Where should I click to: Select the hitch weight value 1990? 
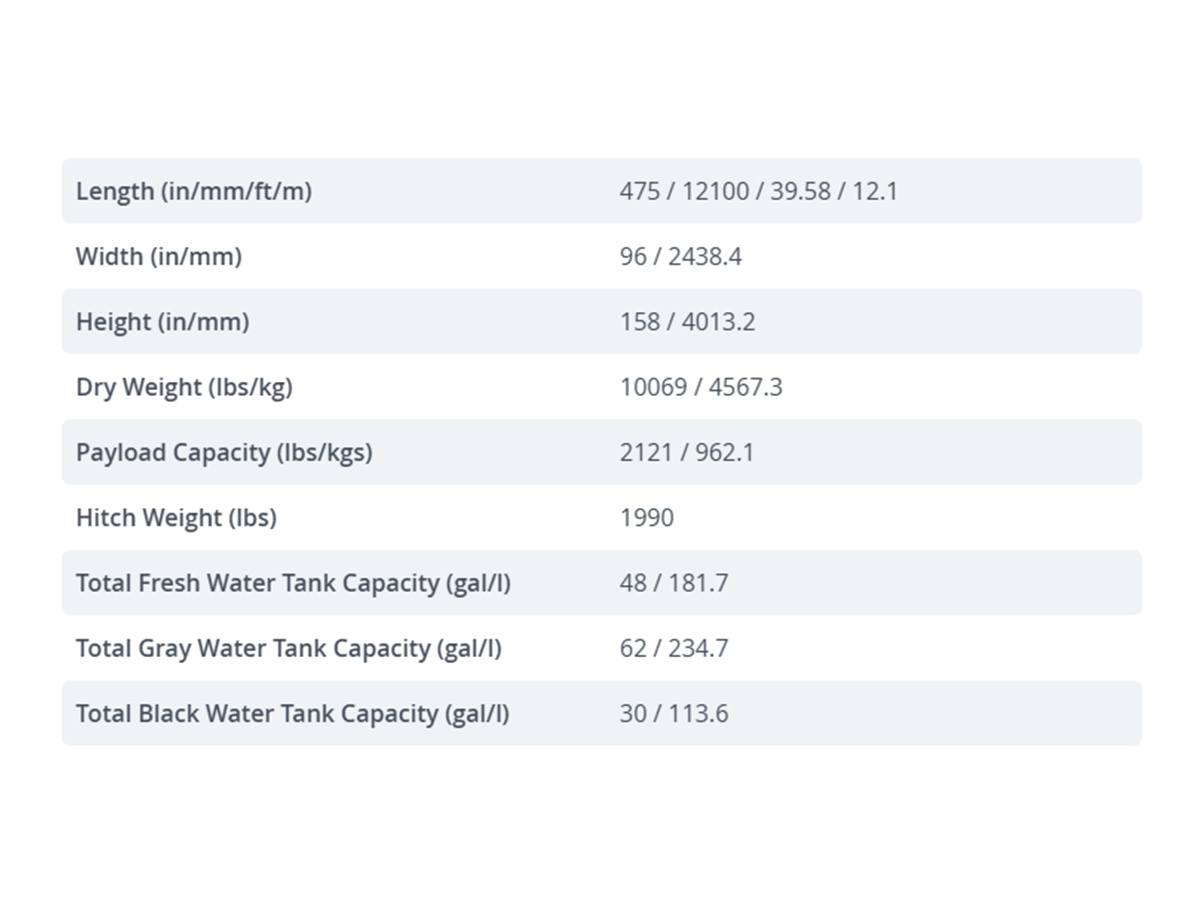coord(646,517)
